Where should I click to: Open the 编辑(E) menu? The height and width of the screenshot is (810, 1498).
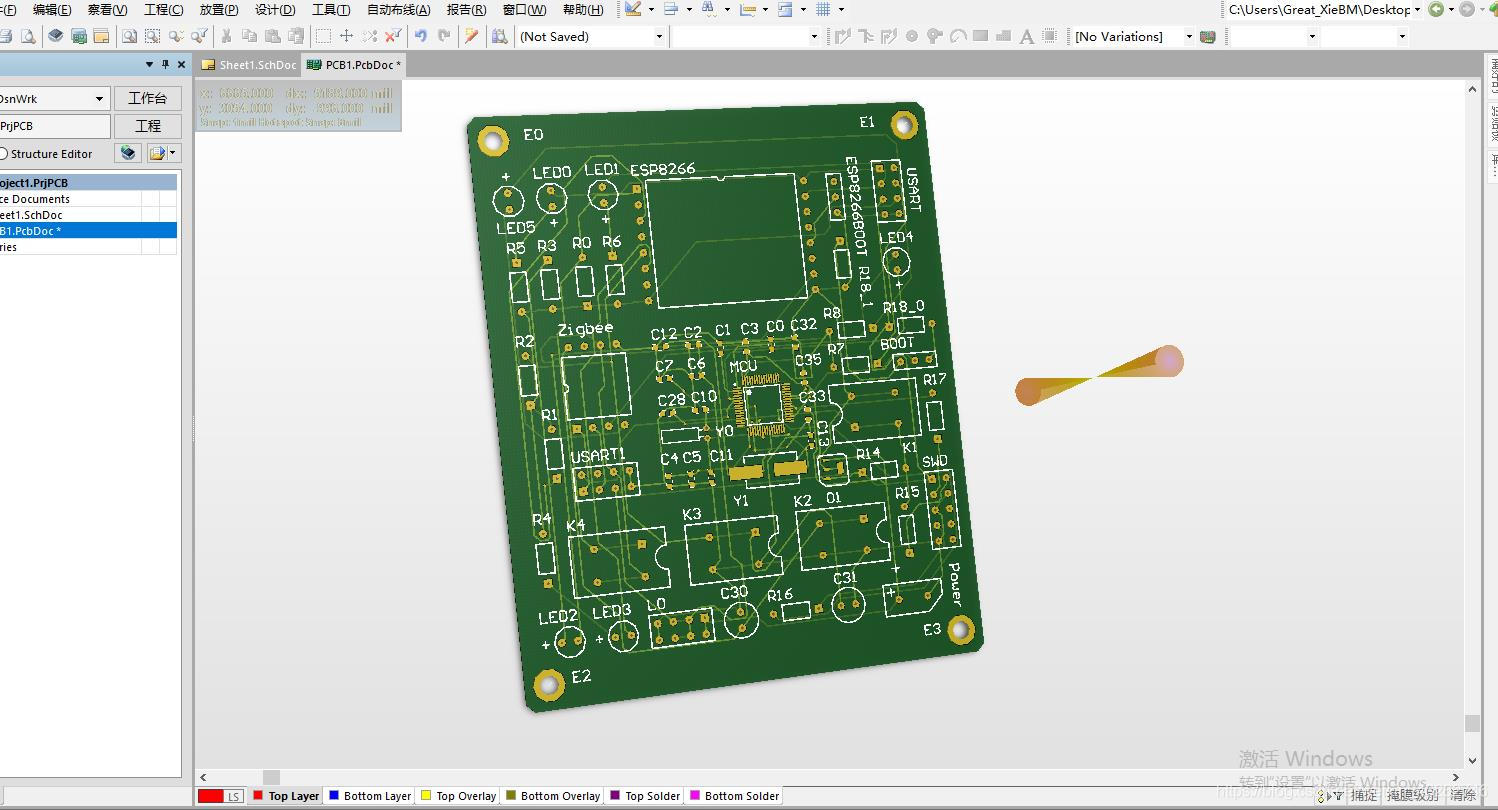(52, 10)
